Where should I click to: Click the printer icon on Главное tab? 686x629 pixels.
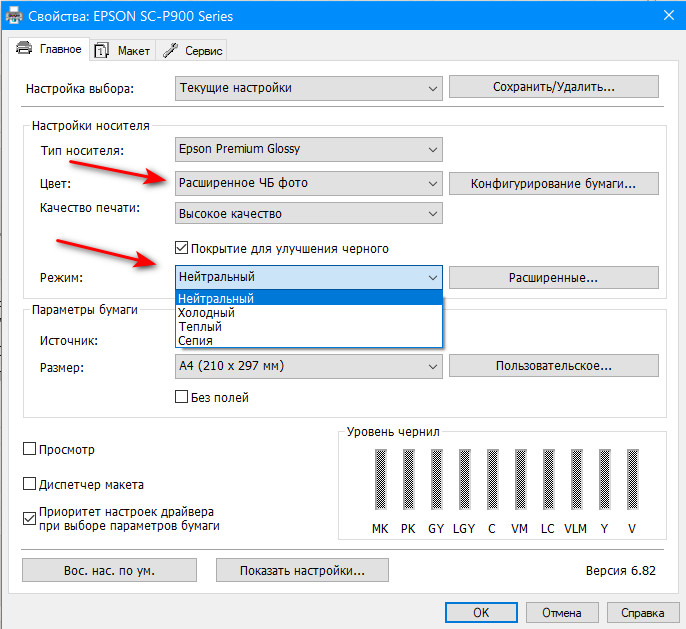tap(24, 48)
